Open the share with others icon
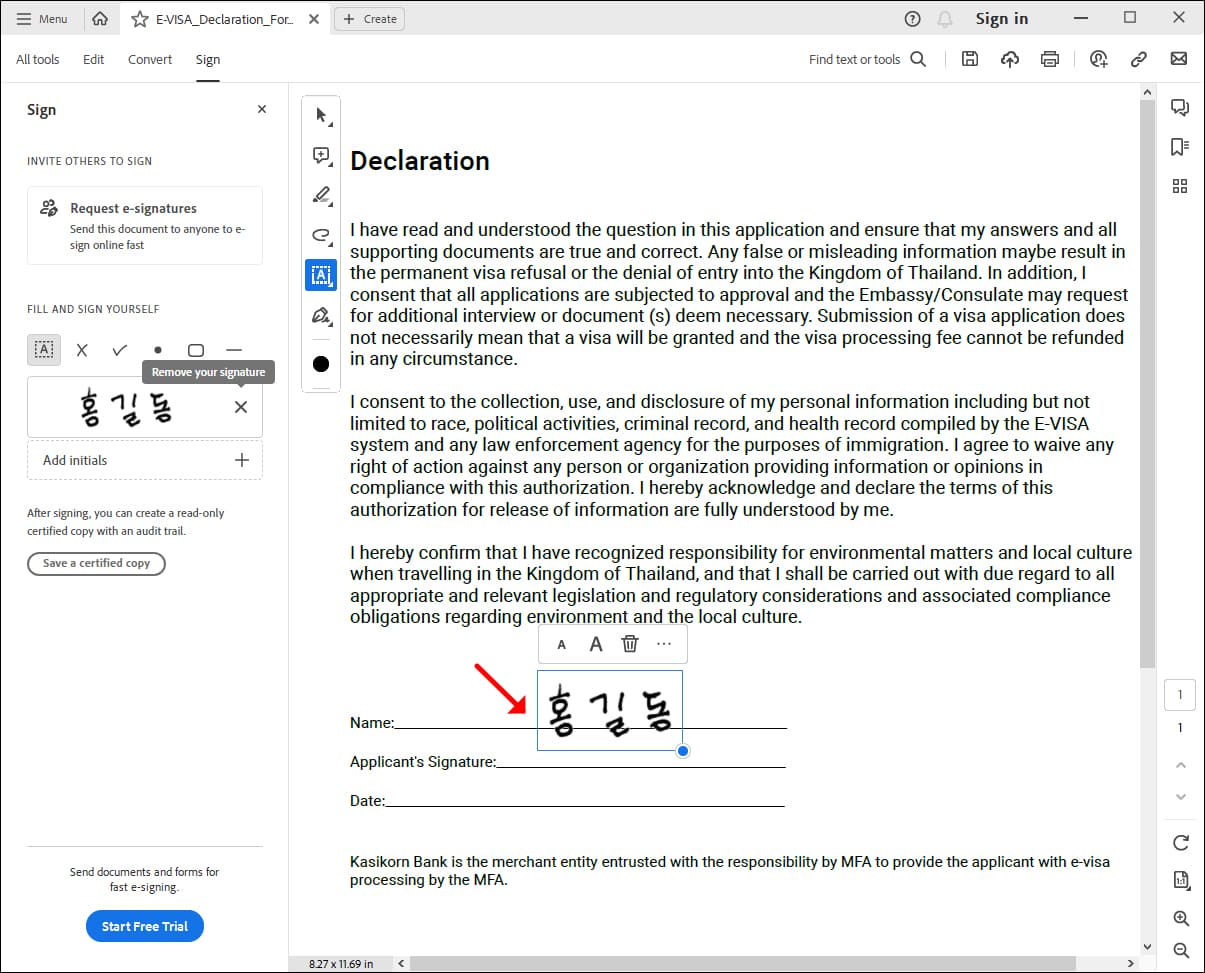The image size is (1205, 973). [1099, 60]
